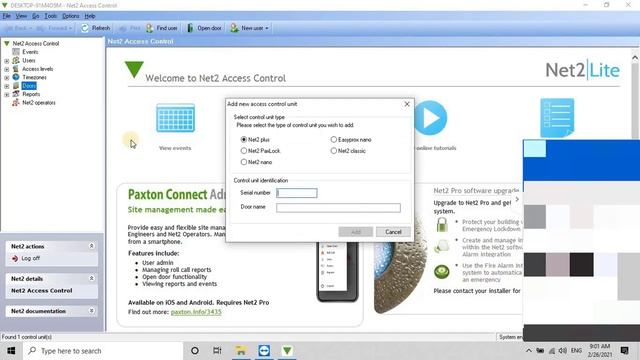Screen dimensions: 640x360
Task: Collapse the Net2 details panel
Action: click(91, 278)
